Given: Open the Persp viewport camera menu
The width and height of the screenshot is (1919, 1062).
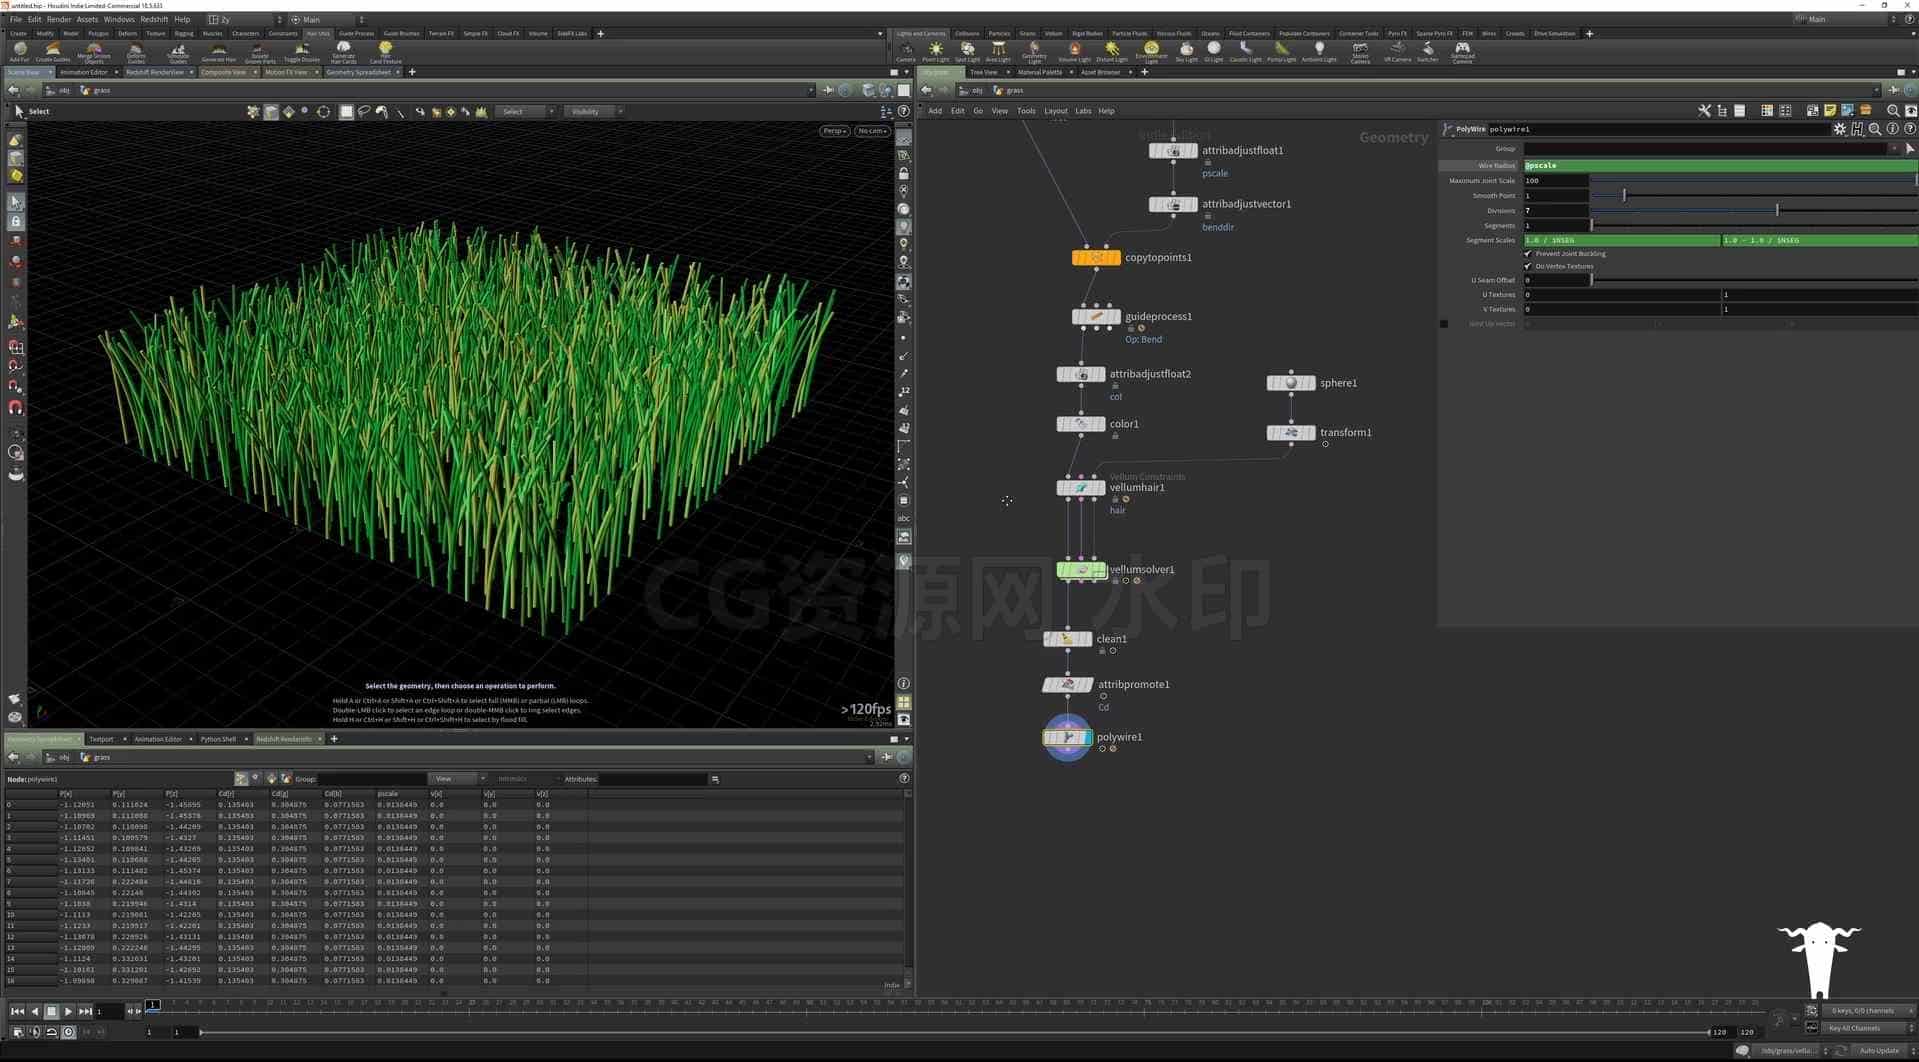Looking at the screenshot, I should [834, 131].
